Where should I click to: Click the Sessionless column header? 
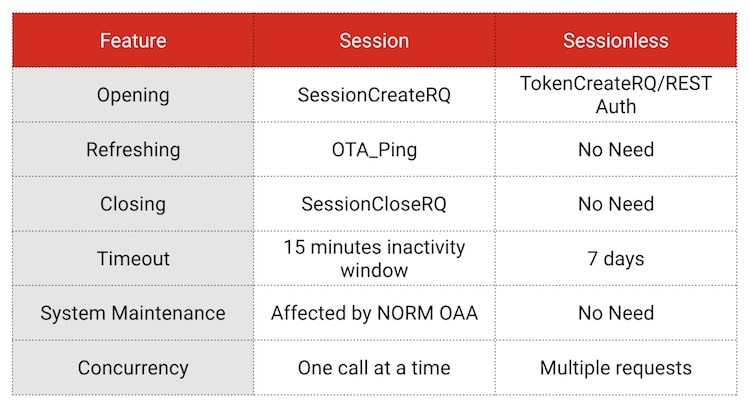coord(615,41)
